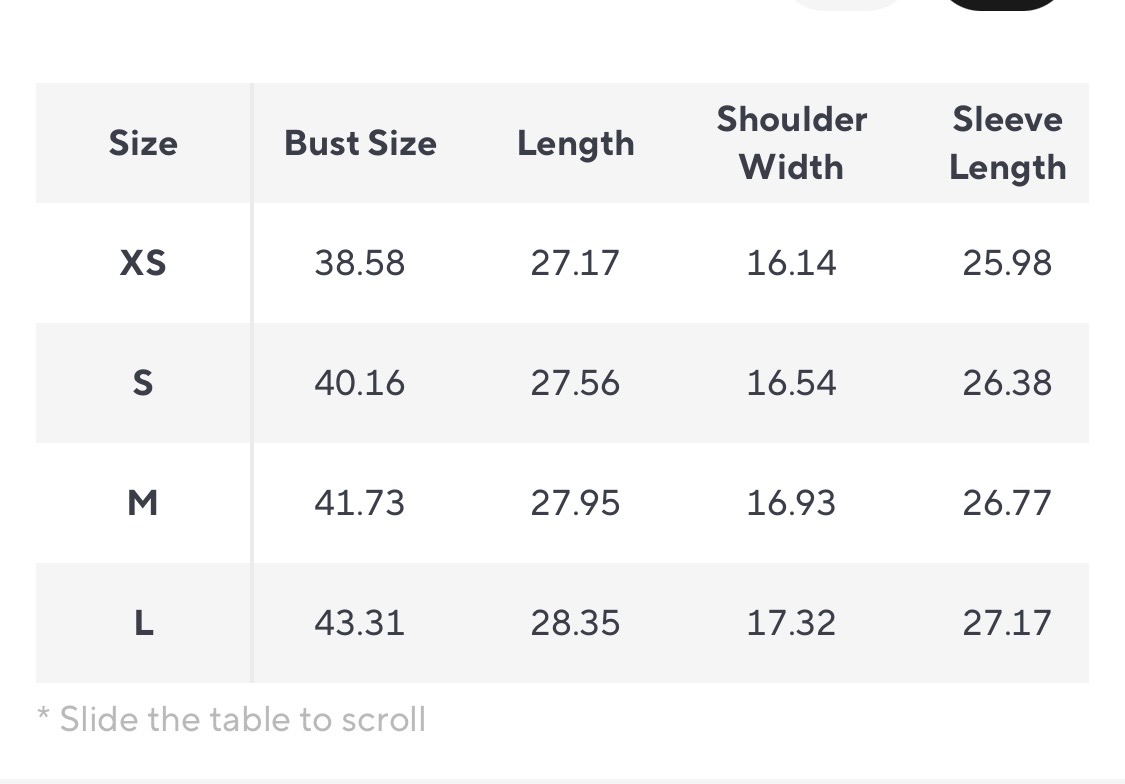Click the XS sleeve length value 25.98
Viewport: 1125px width, 784px height.
1007,263
